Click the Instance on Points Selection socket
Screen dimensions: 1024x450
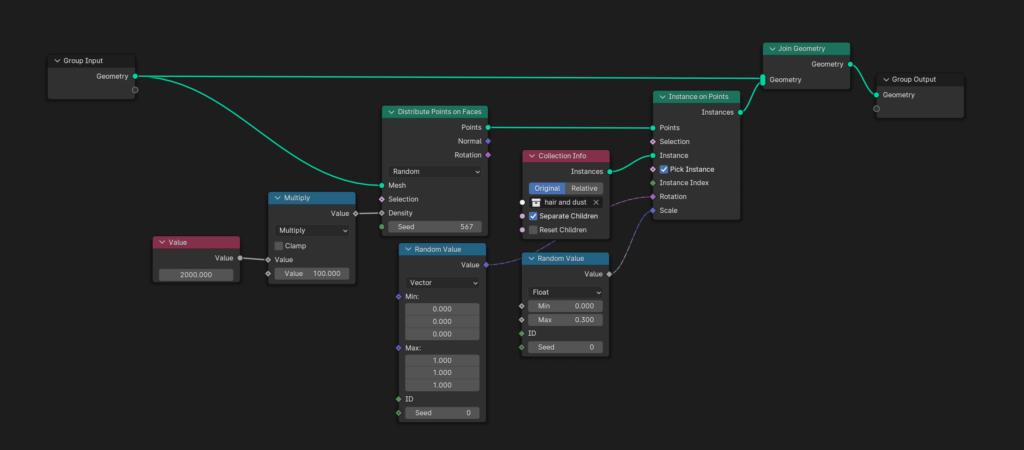point(652,142)
